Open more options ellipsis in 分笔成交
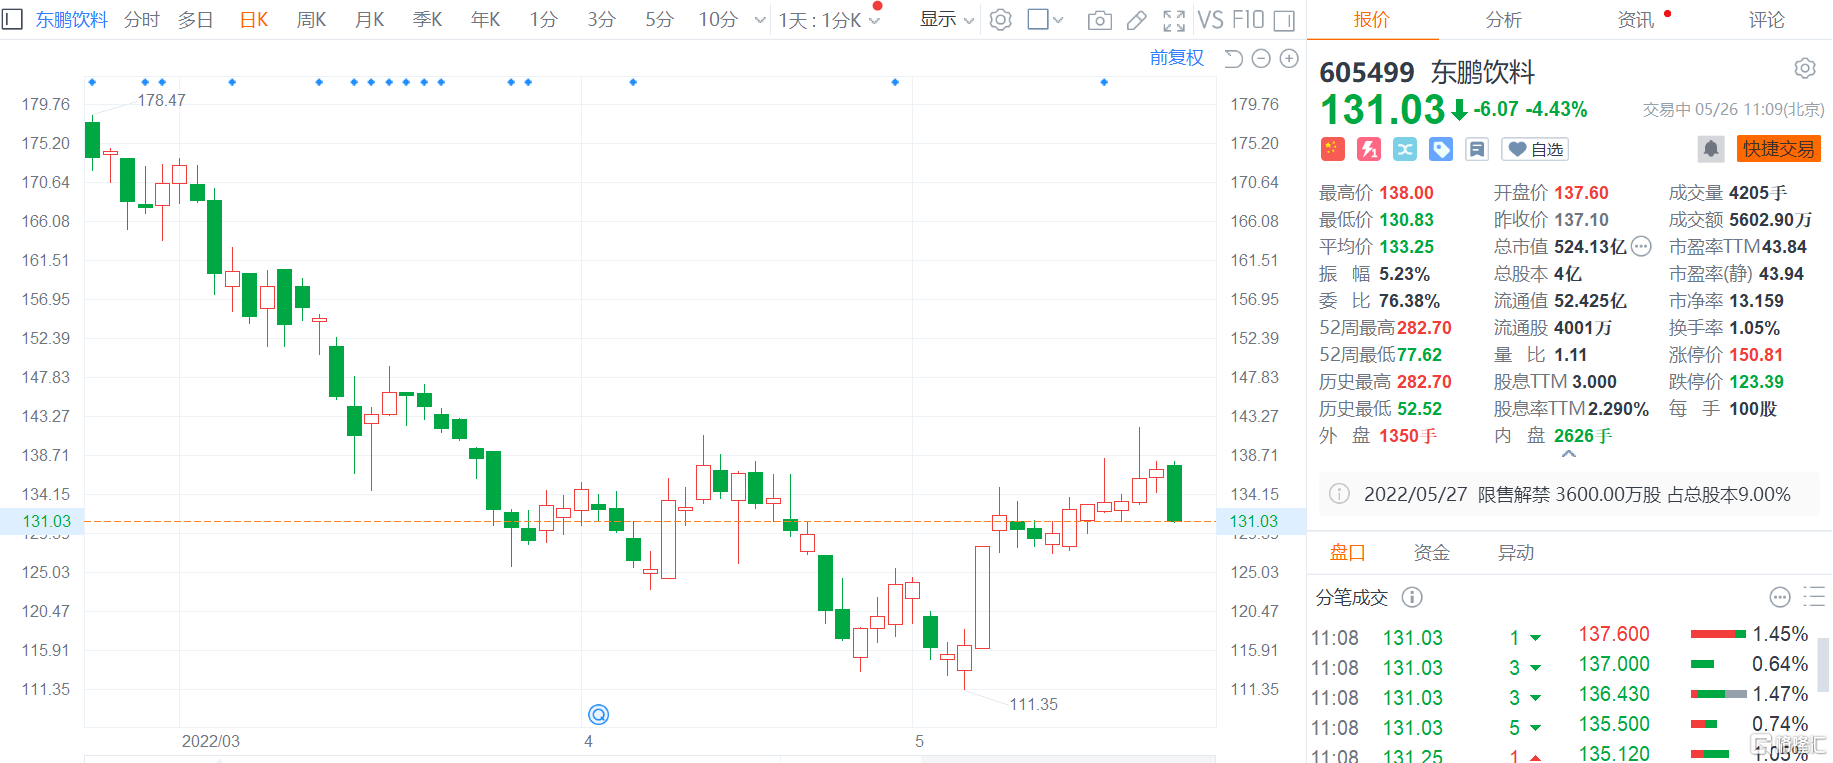Screen dimensions: 1833x763 pos(1780,597)
